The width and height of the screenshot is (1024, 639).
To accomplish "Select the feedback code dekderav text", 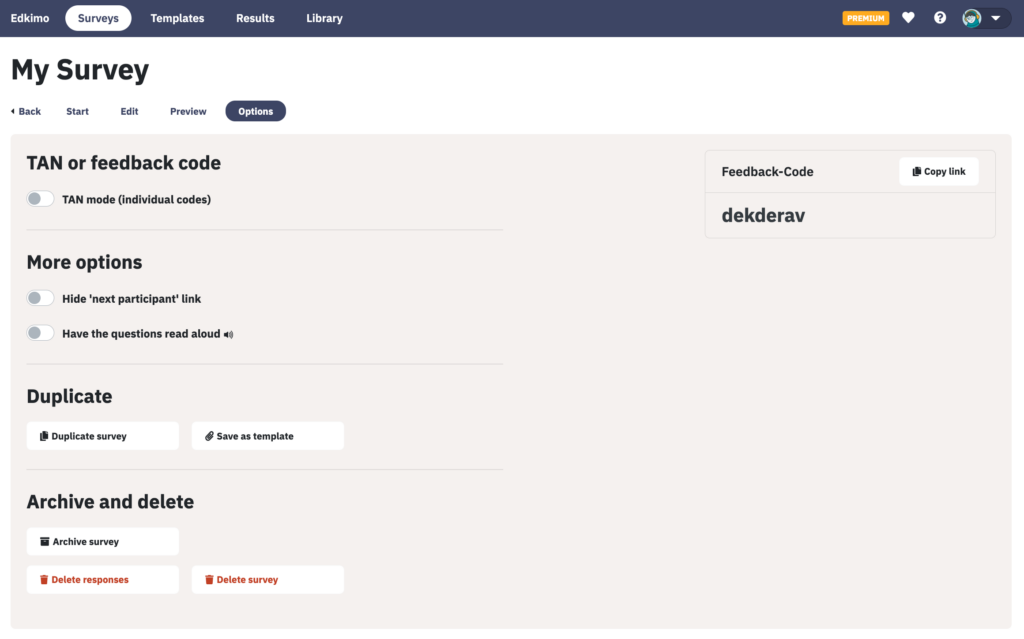I will (x=763, y=215).
